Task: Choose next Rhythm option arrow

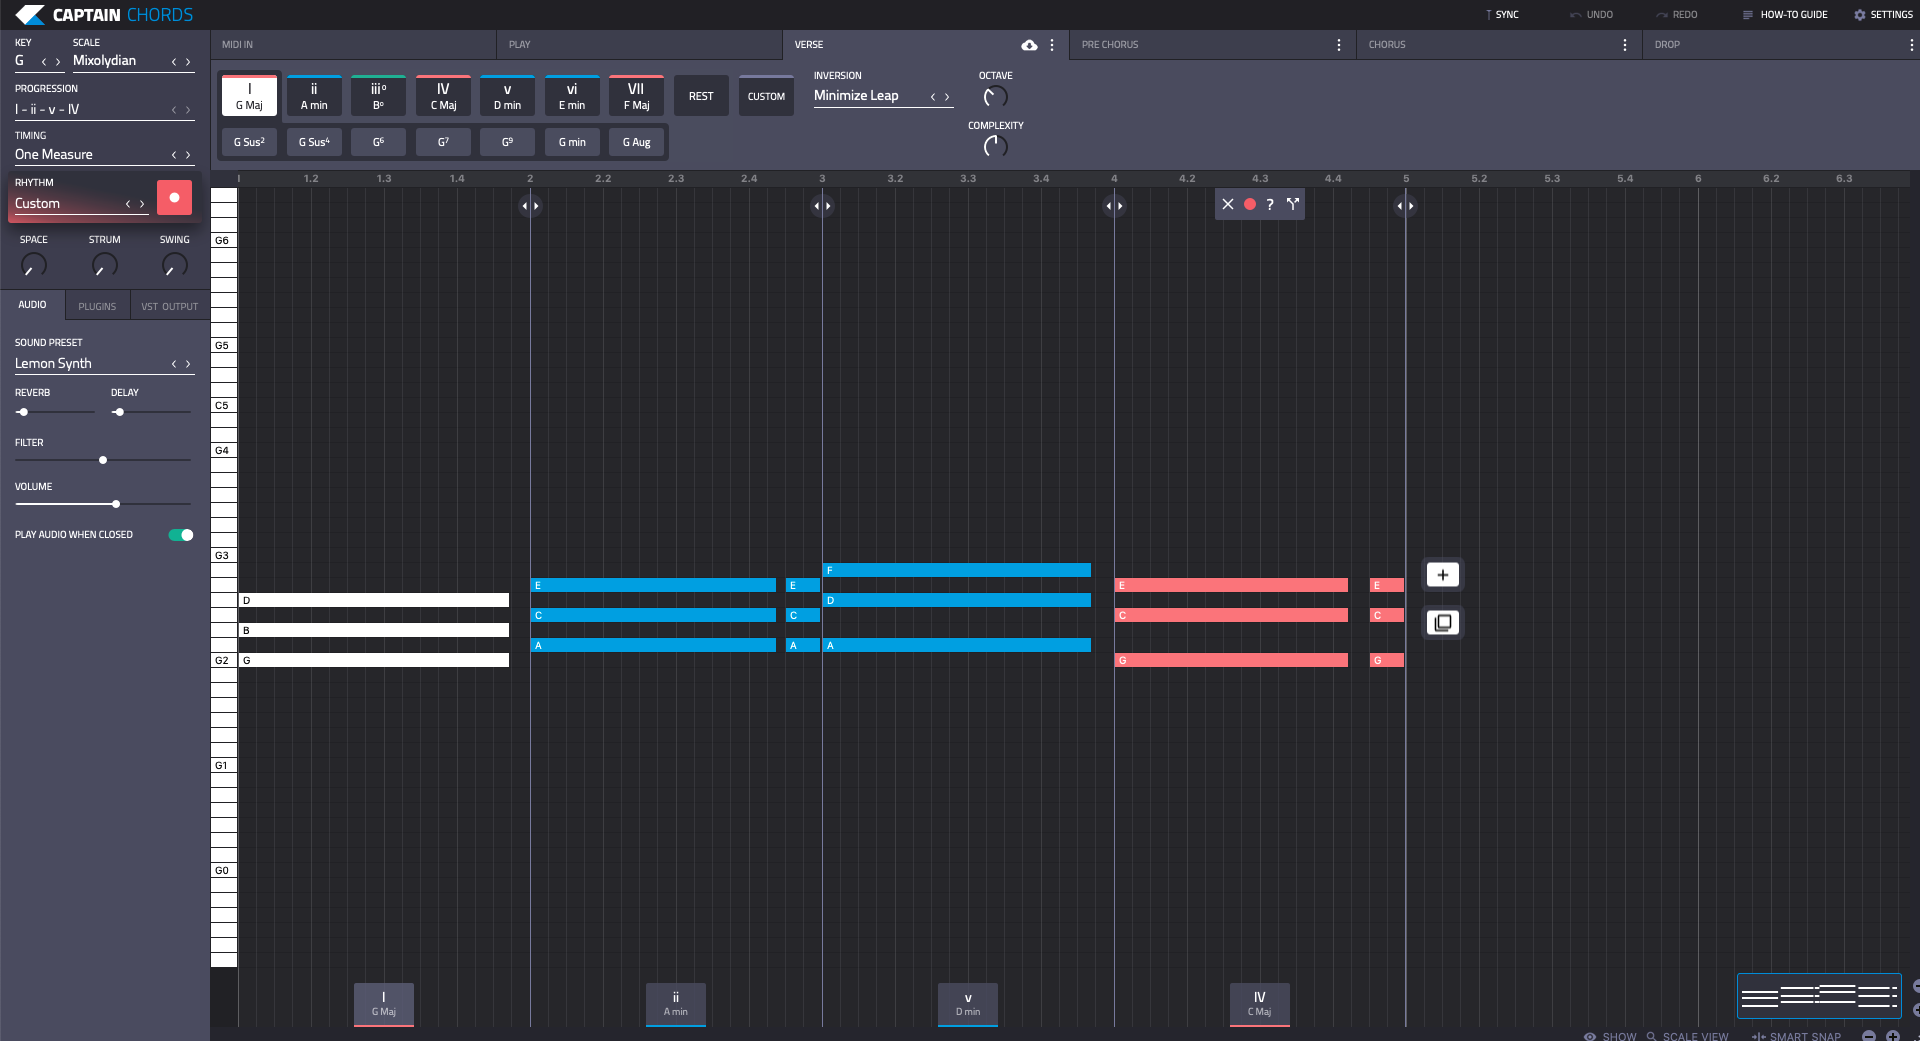Action: [x=142, y=204]
